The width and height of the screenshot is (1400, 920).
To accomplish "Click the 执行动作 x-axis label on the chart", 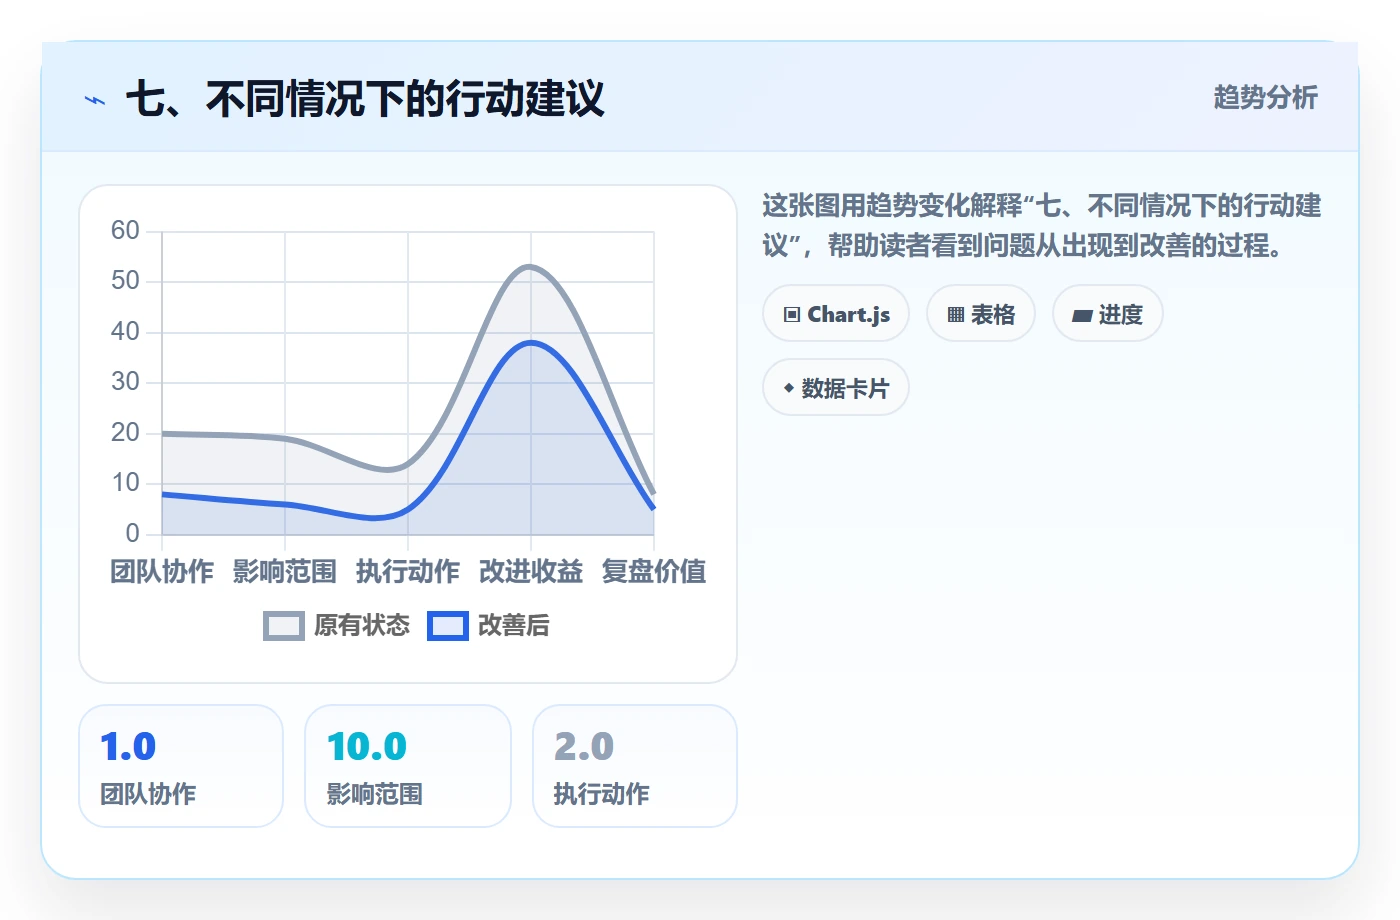I will 408,572.
